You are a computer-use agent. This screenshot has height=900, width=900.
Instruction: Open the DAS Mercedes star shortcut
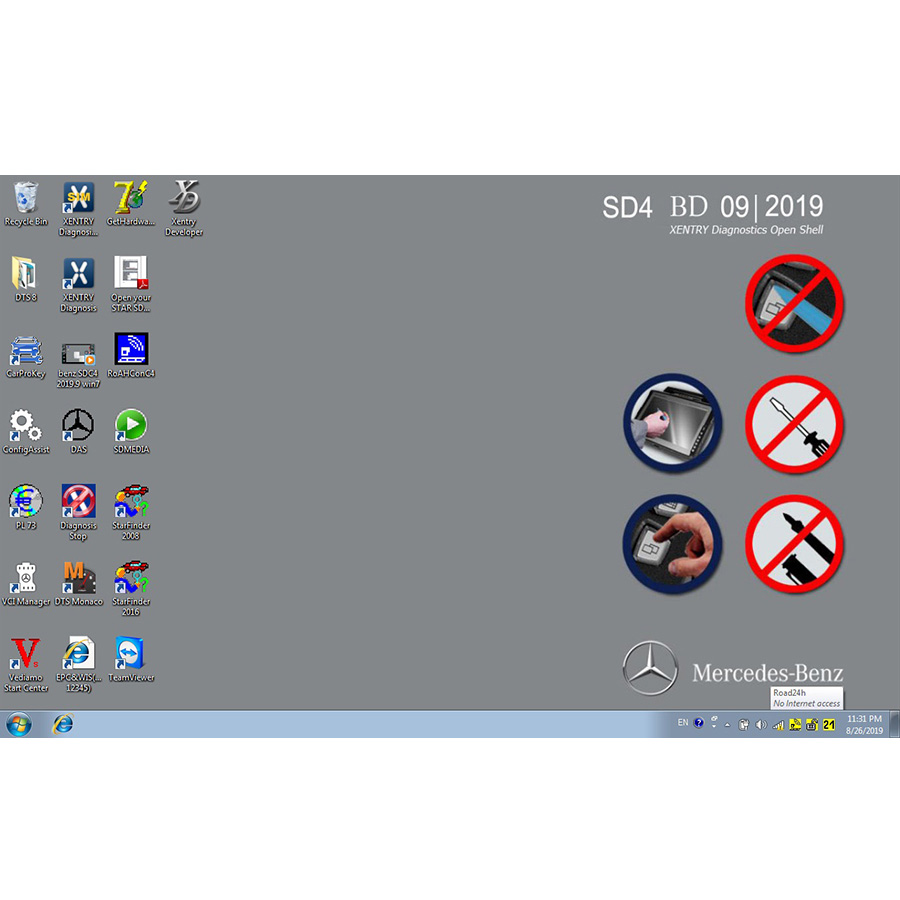(78, 426)
